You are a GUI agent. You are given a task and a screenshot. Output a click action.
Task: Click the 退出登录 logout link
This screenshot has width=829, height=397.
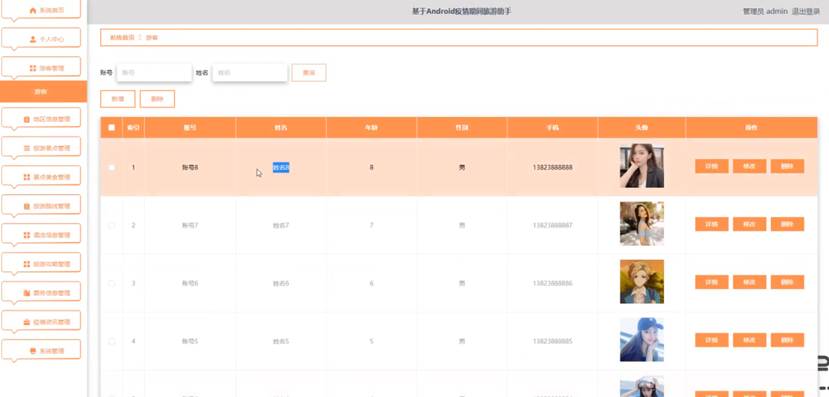point(806,11)
